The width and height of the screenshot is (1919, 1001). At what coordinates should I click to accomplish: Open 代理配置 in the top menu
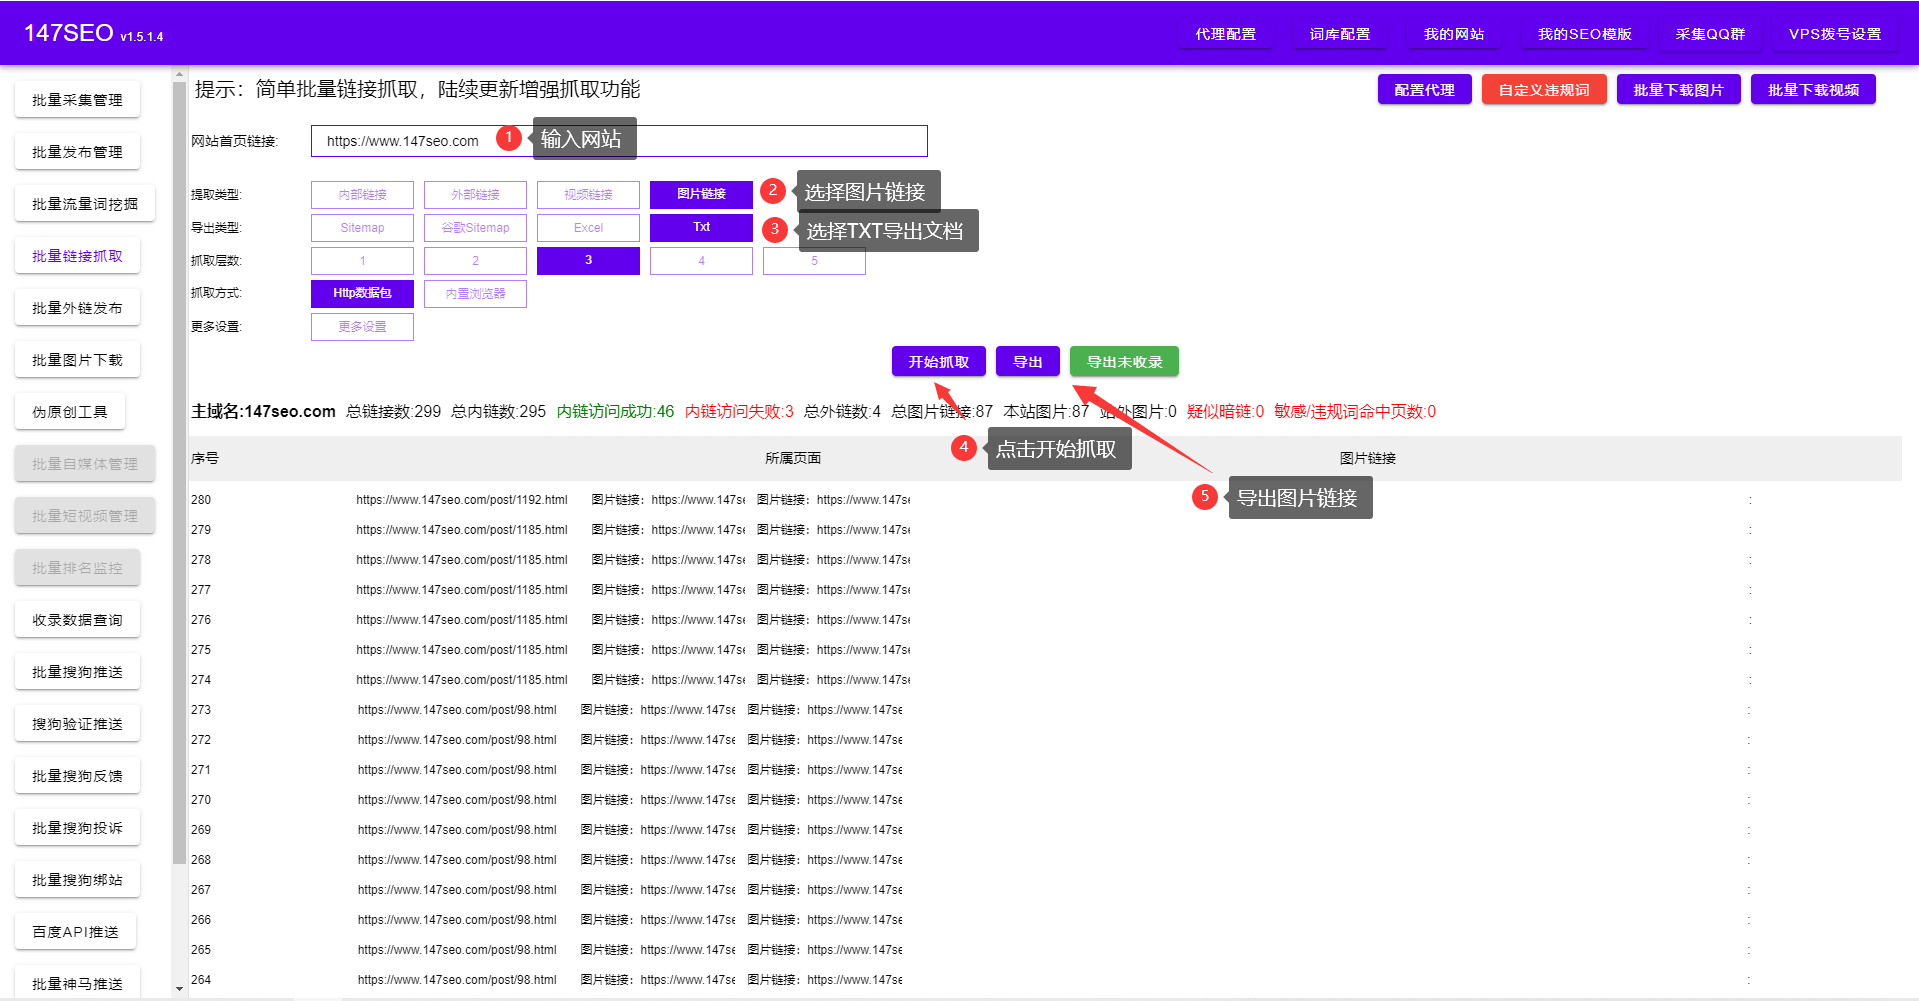[1225, 34]
